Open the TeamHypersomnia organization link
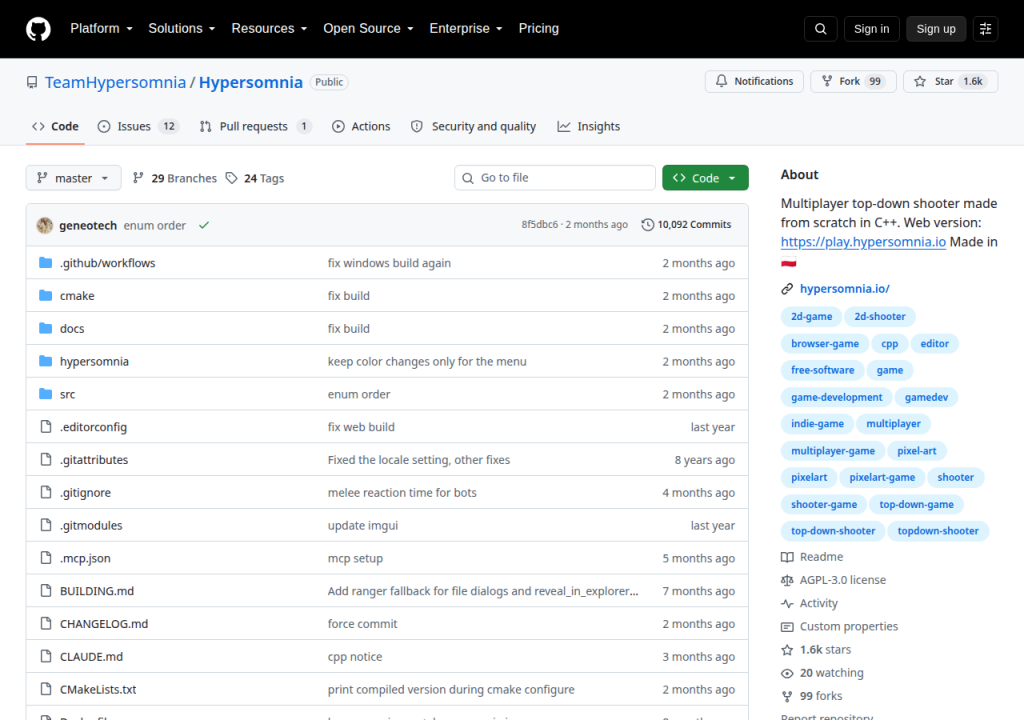Image resolution: width=1024 pixels, height=720 pixels. tap(115, 82)
